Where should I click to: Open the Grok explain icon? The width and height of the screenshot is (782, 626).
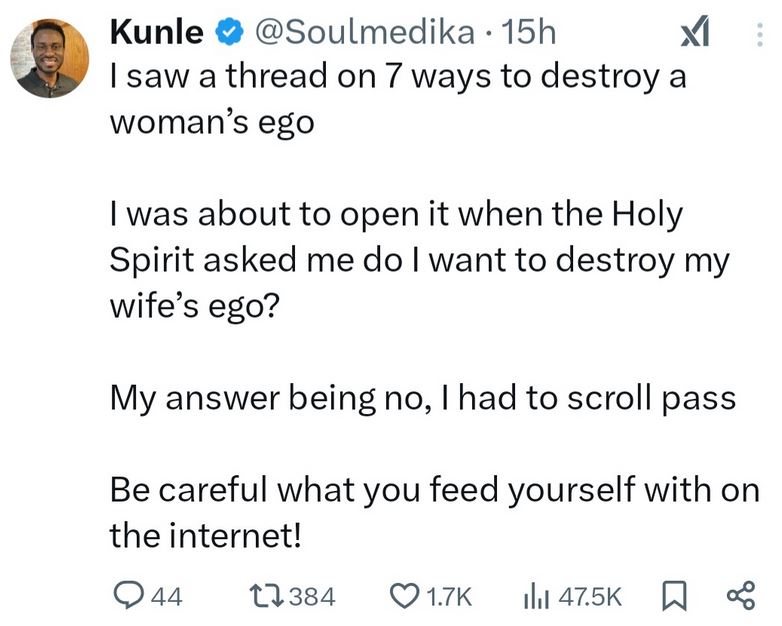click(694, 34)
